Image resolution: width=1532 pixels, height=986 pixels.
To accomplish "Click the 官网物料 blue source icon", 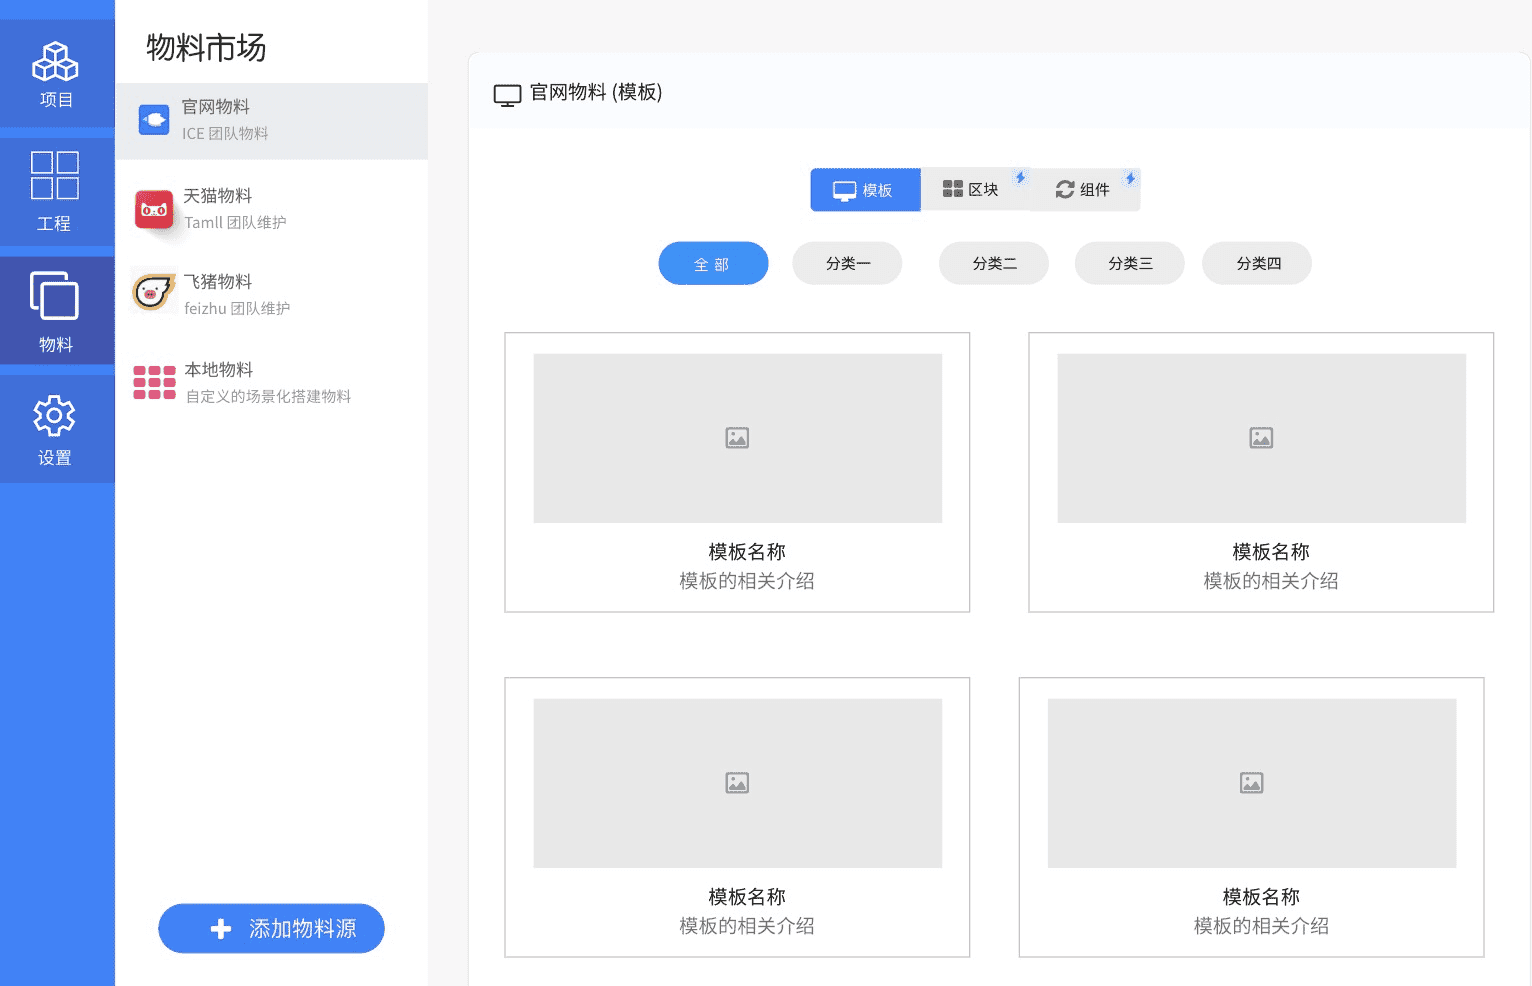I will 154,120.
